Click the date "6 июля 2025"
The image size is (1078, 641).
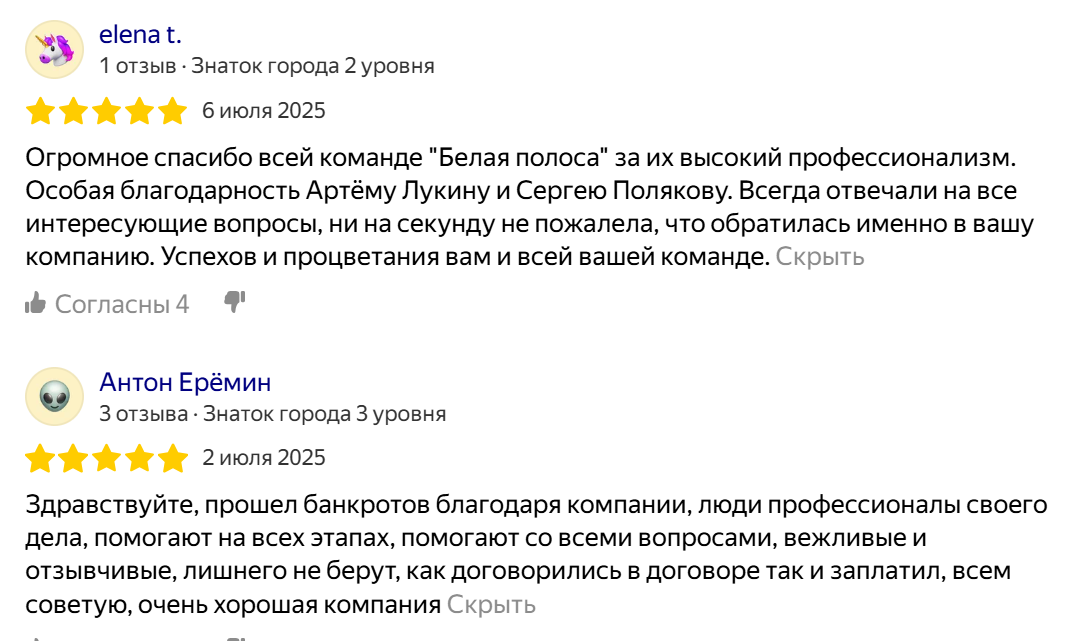pyautogui.click(x=264, y=111)
